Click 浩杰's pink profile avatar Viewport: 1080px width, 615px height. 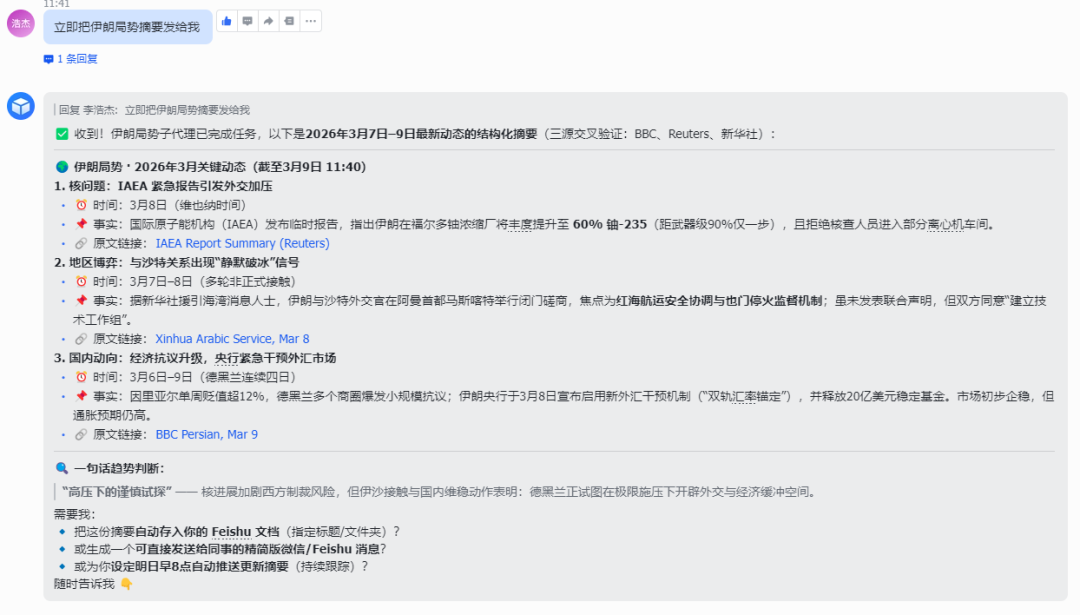click(x=20, y=22)
